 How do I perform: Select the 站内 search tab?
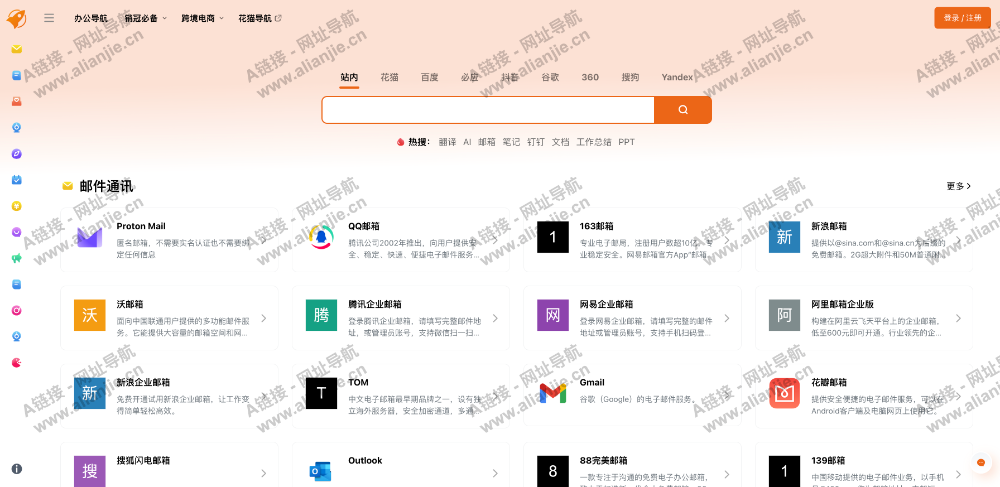tap(349, 77)
